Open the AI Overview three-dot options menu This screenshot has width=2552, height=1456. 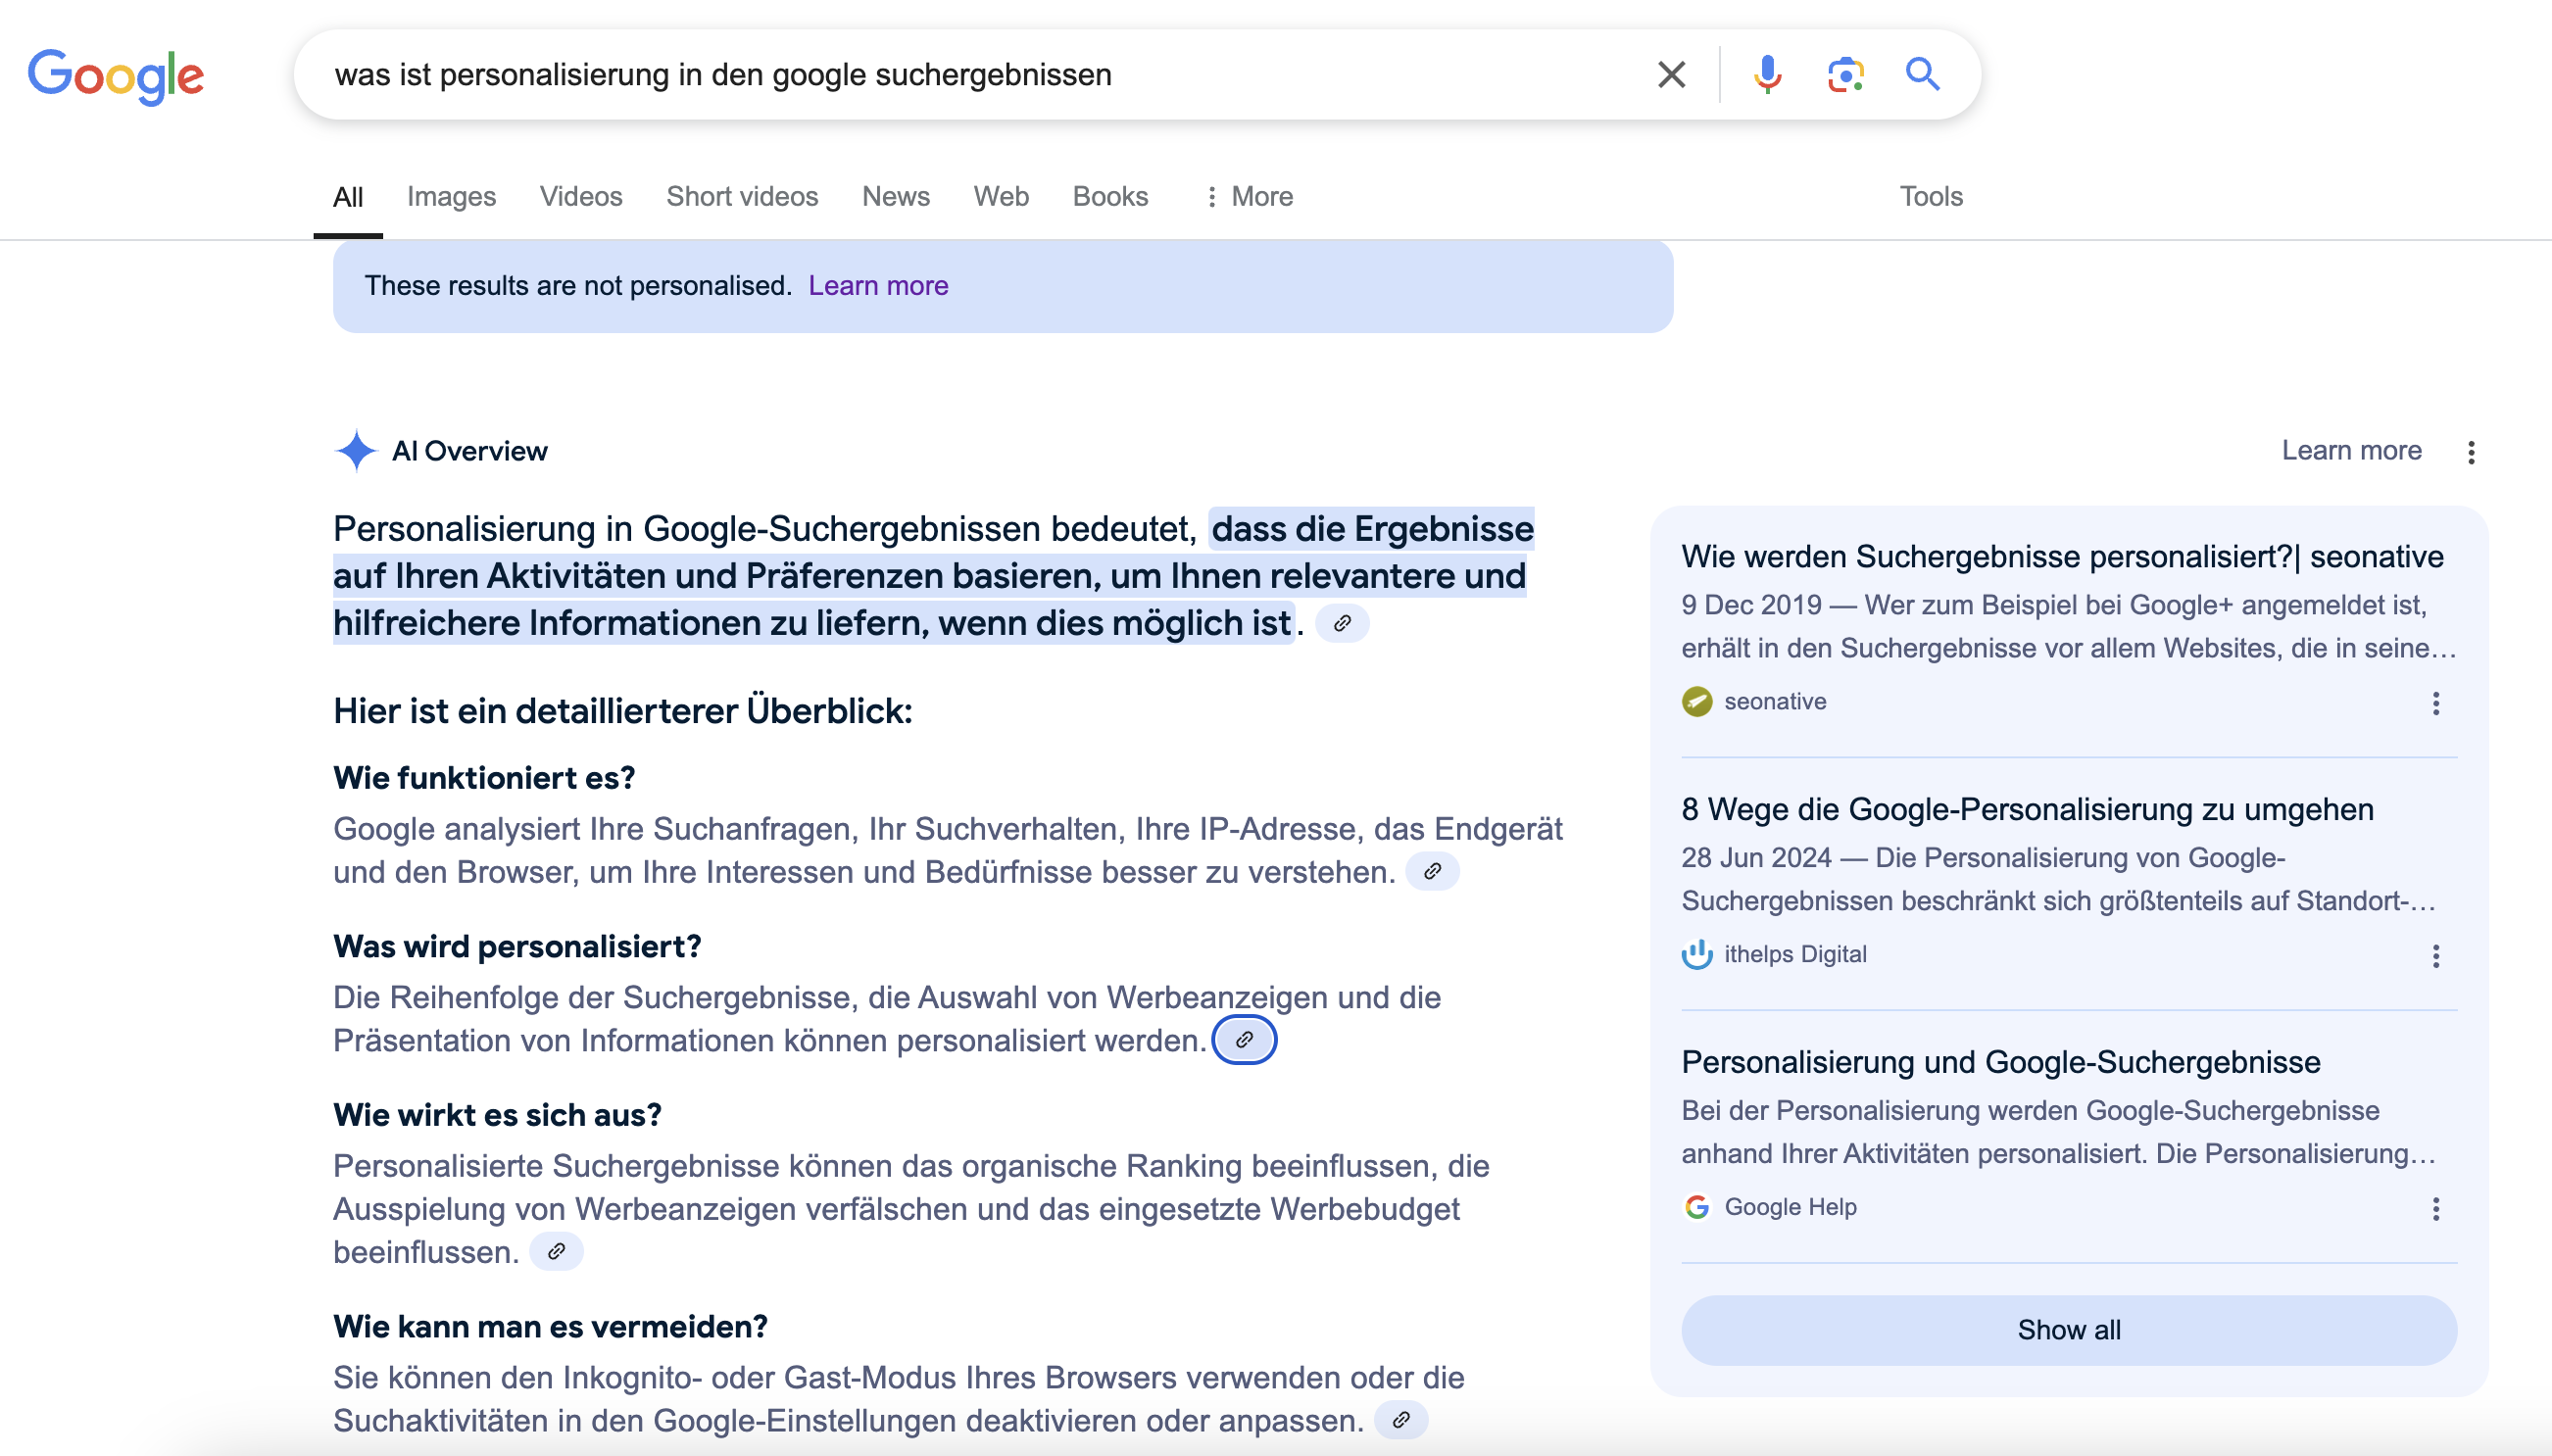pos(2471,452)
